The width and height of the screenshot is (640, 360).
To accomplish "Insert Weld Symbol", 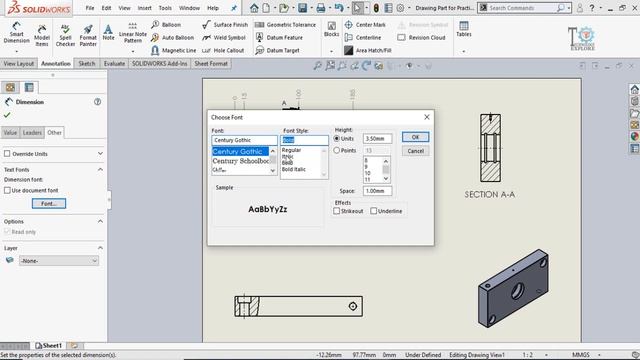I will (x=224, y=38).
